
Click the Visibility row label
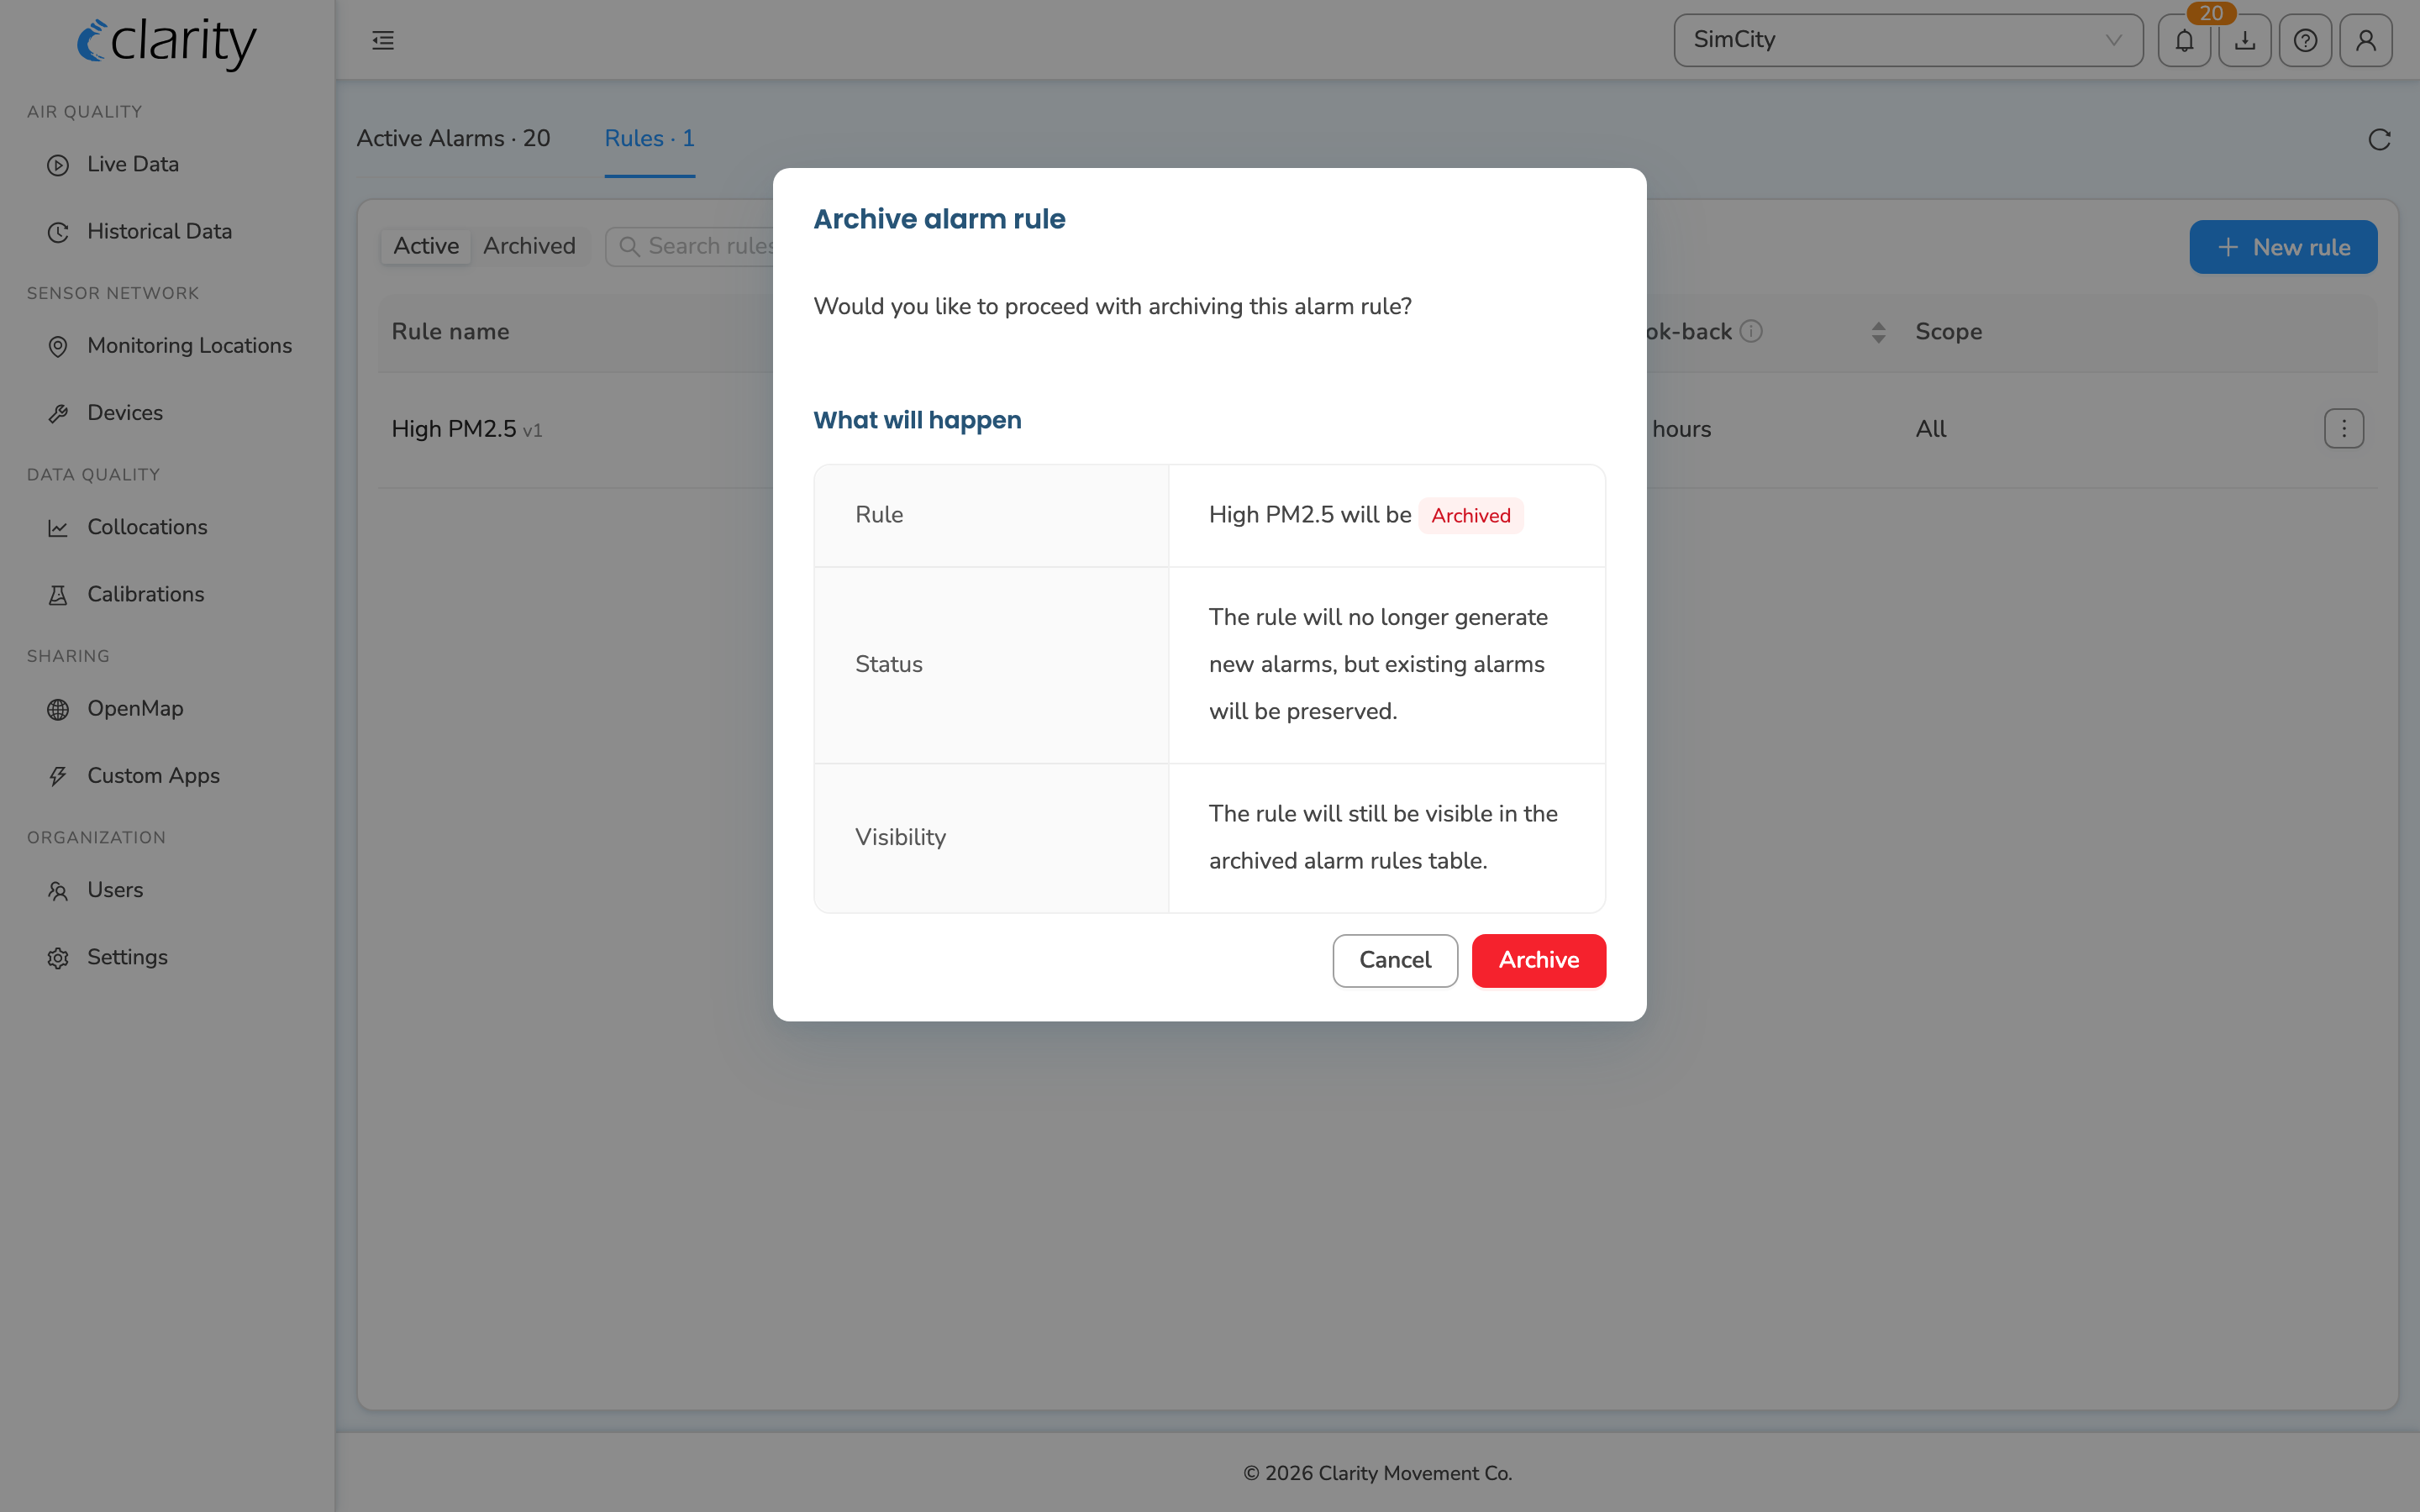(900, 837)
